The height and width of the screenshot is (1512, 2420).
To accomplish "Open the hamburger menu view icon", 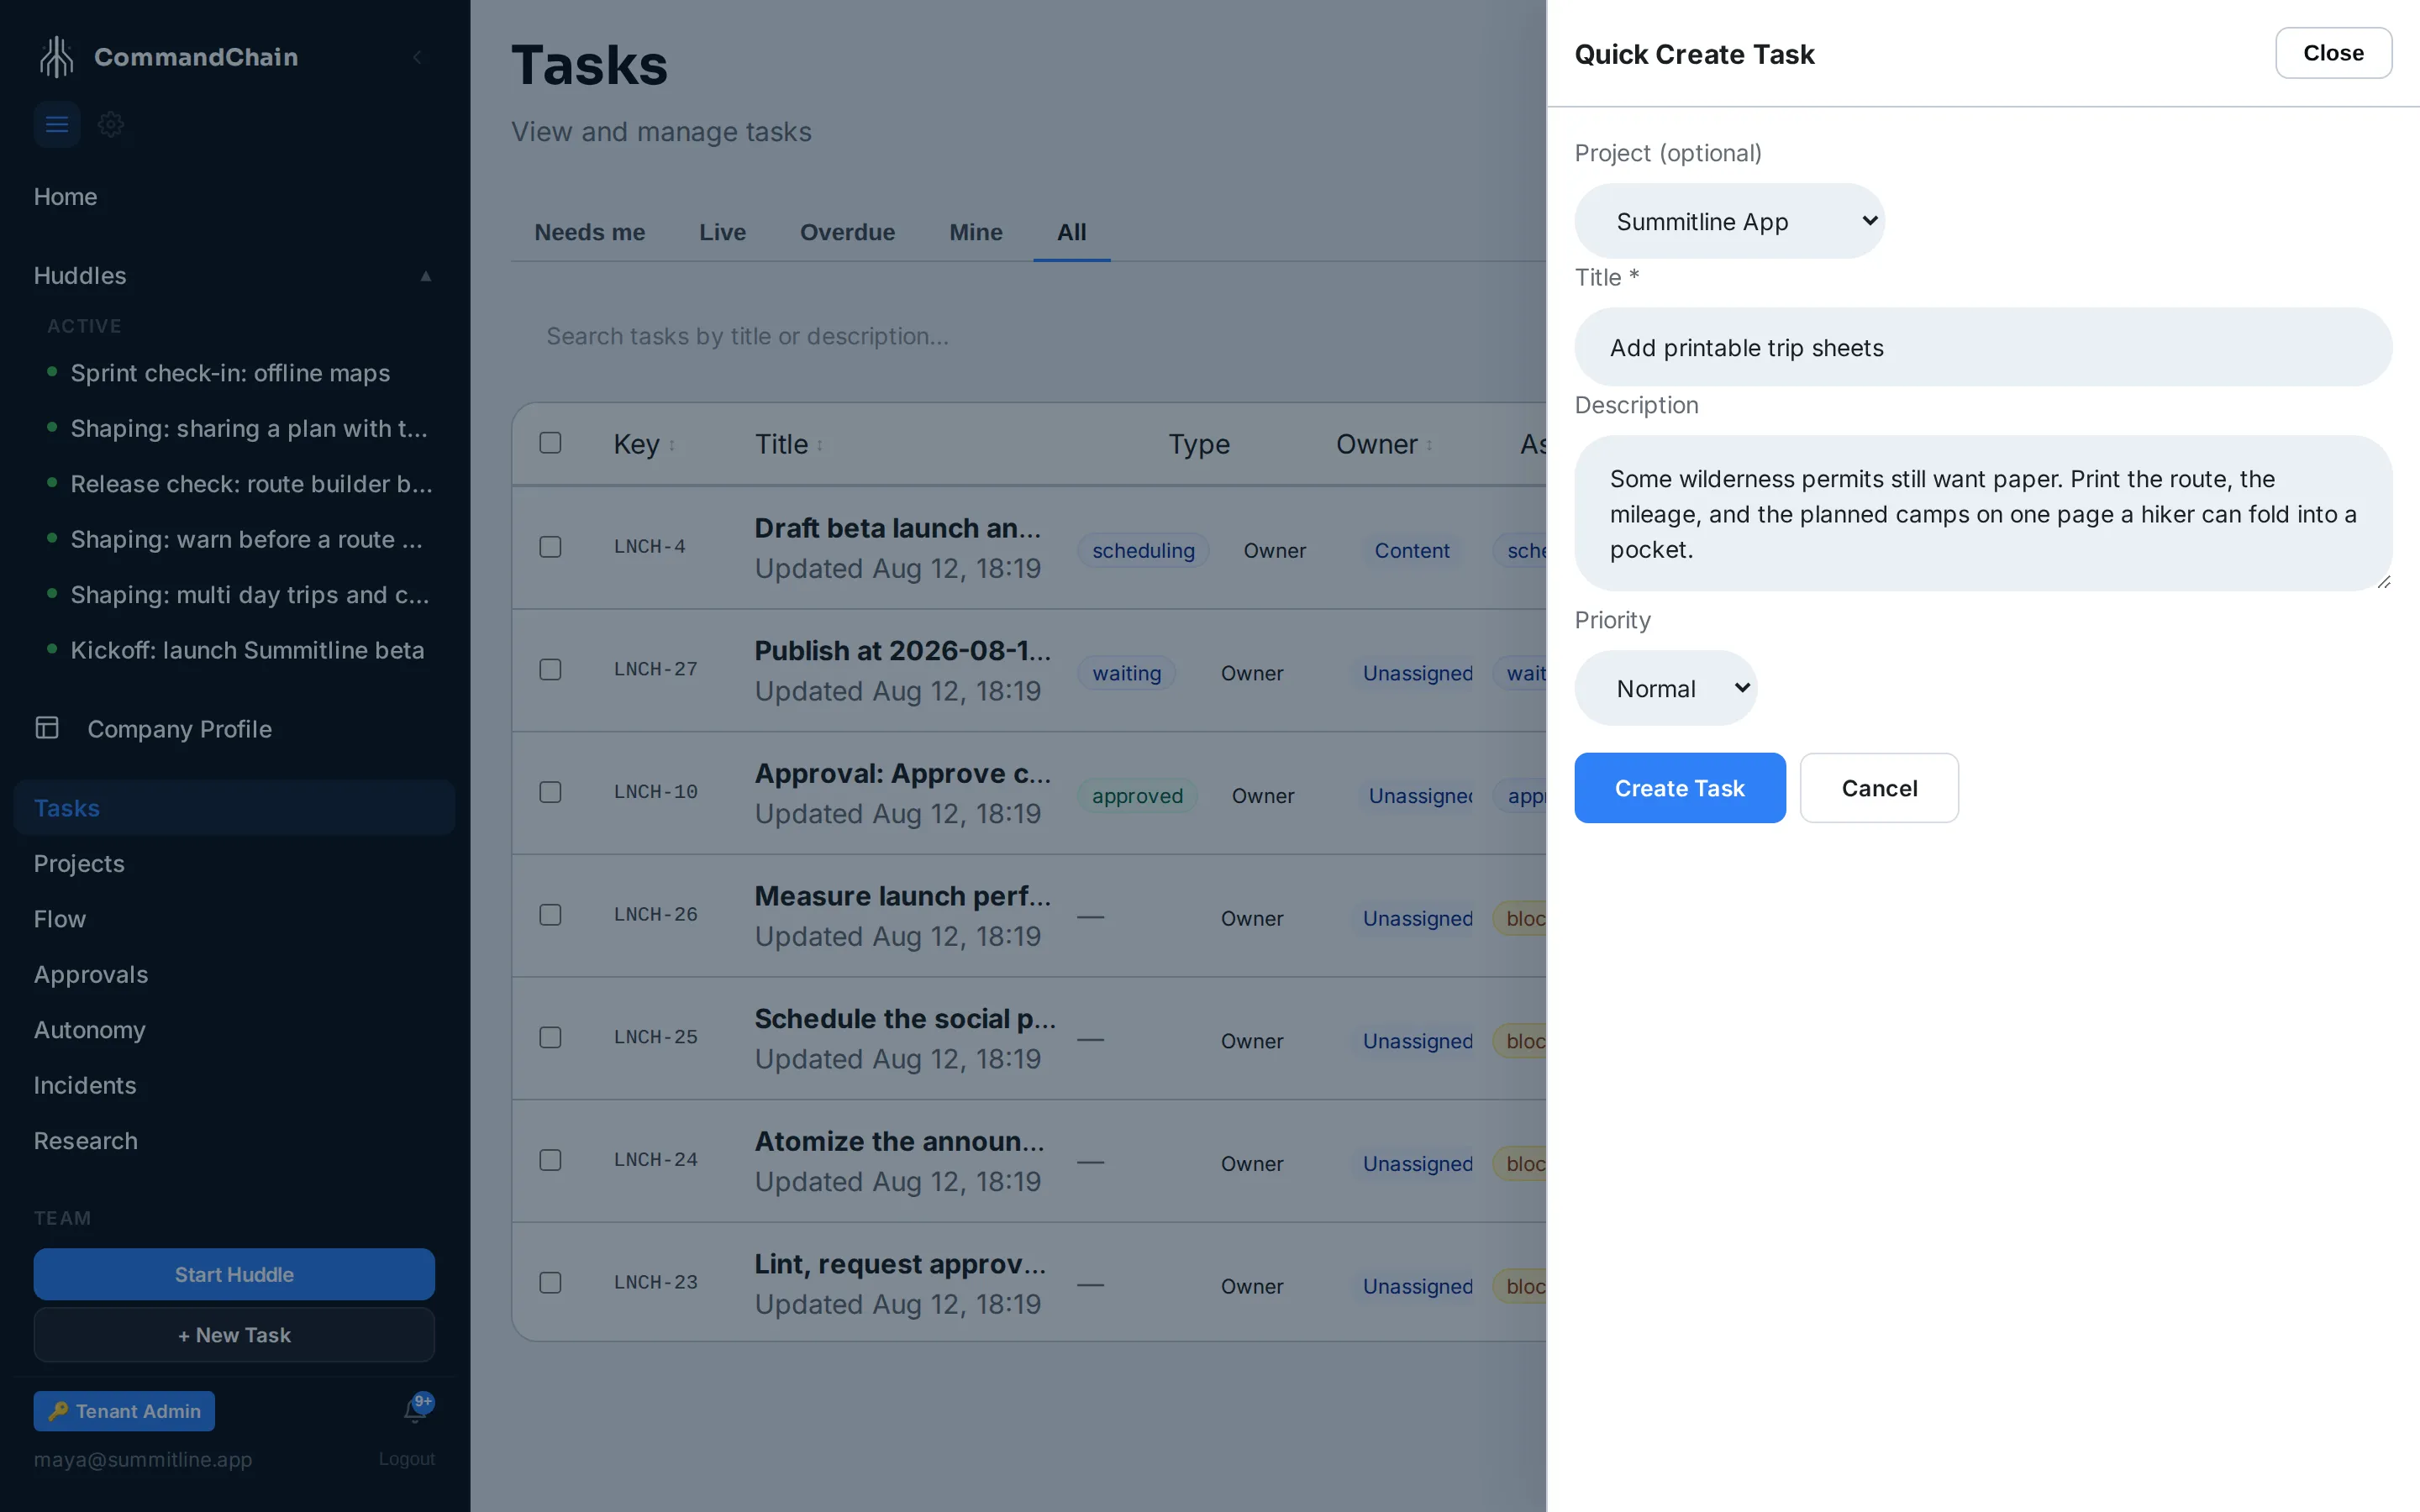I will (57, 124).
